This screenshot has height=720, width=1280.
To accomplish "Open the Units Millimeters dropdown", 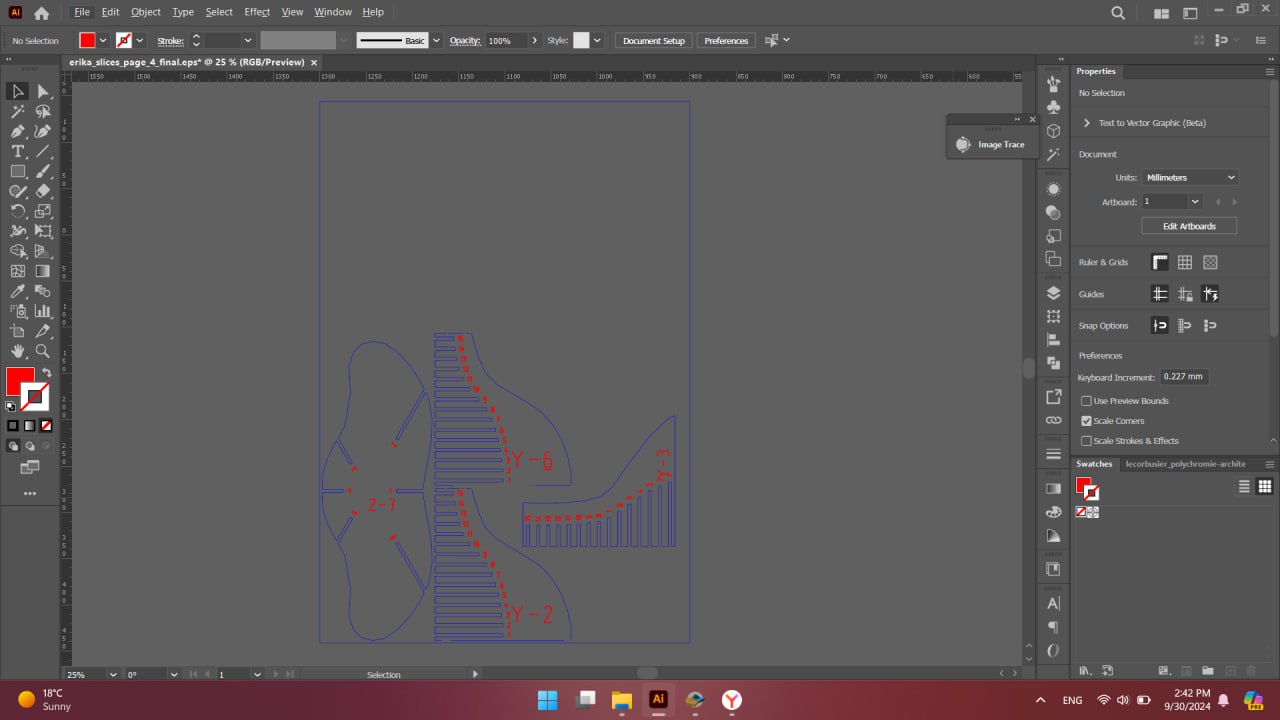I will (1190, 177).
